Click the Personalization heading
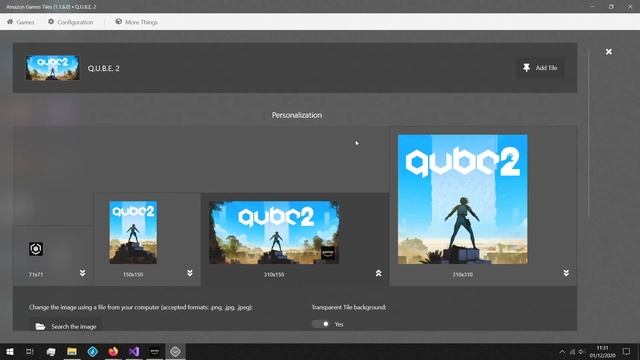Viewport: 640px width, 360px height. (x=297, y=115)
